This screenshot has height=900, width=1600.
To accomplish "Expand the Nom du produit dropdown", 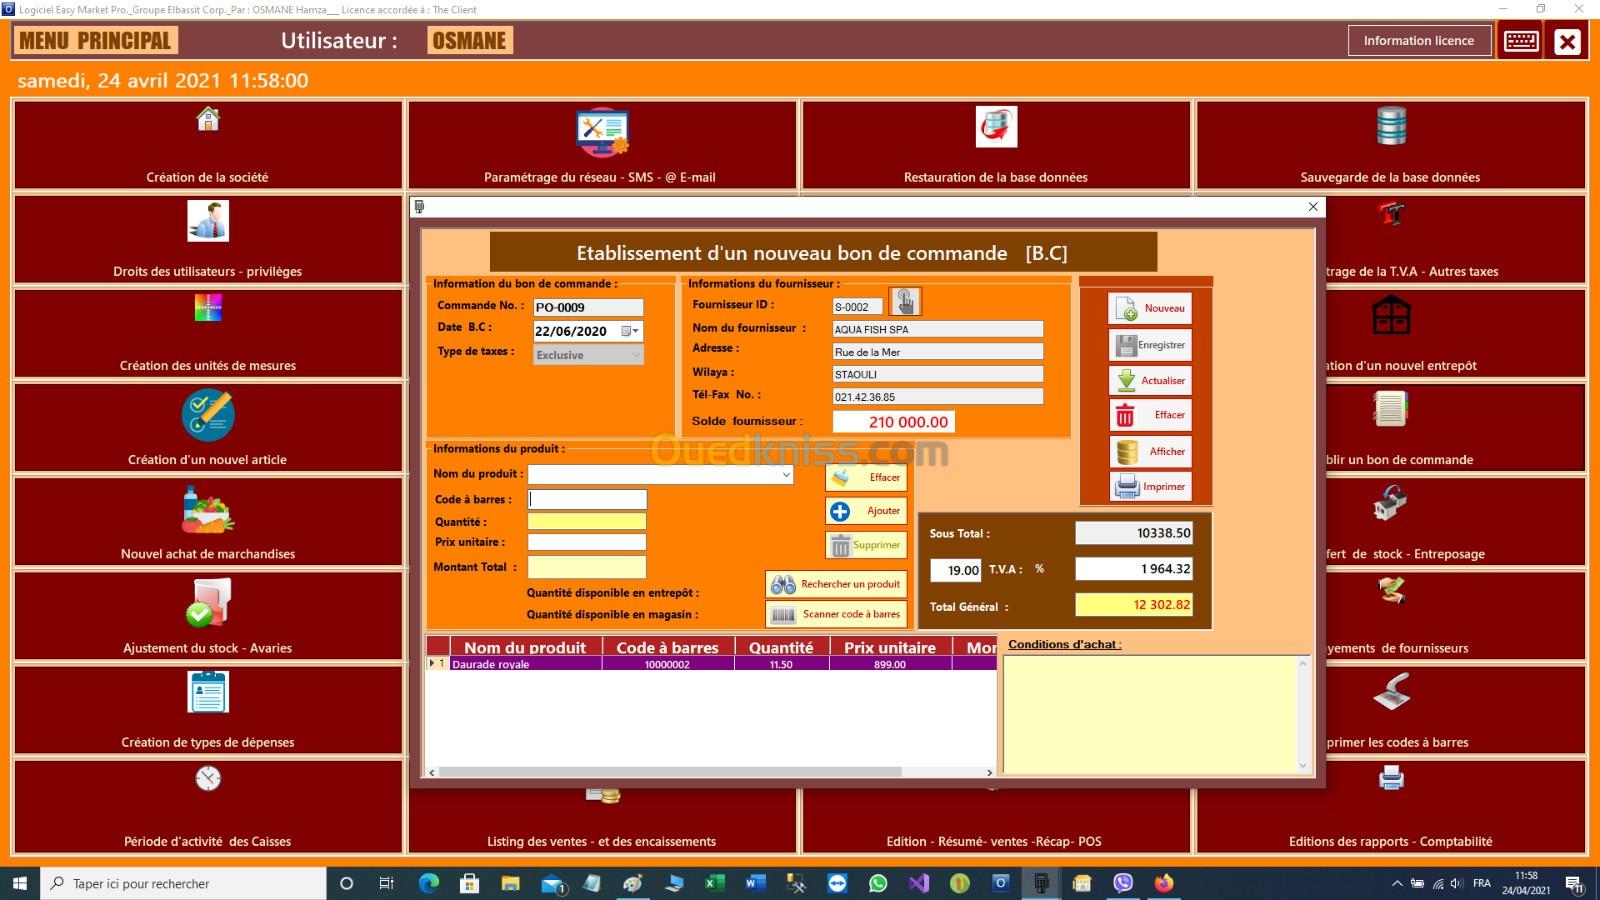I will click(786, 475).
